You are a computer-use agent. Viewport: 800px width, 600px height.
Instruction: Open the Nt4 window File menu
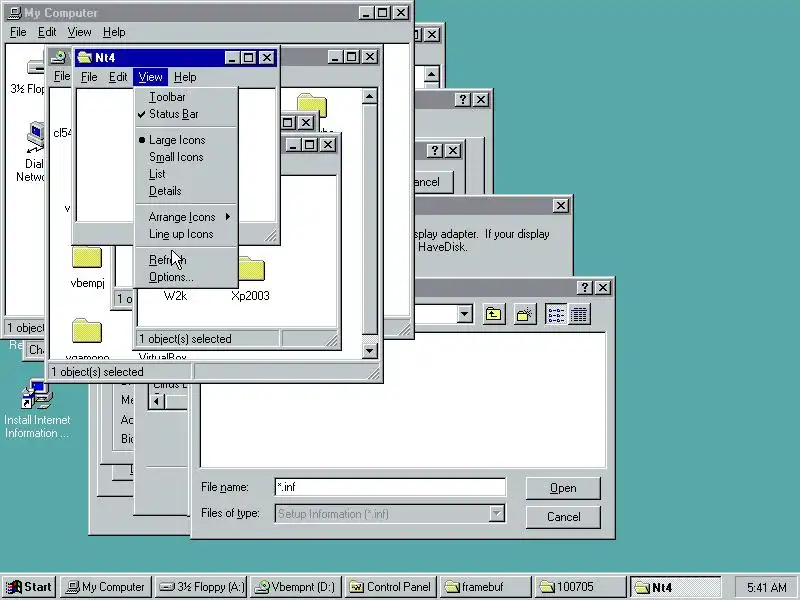tap(89, 77)
